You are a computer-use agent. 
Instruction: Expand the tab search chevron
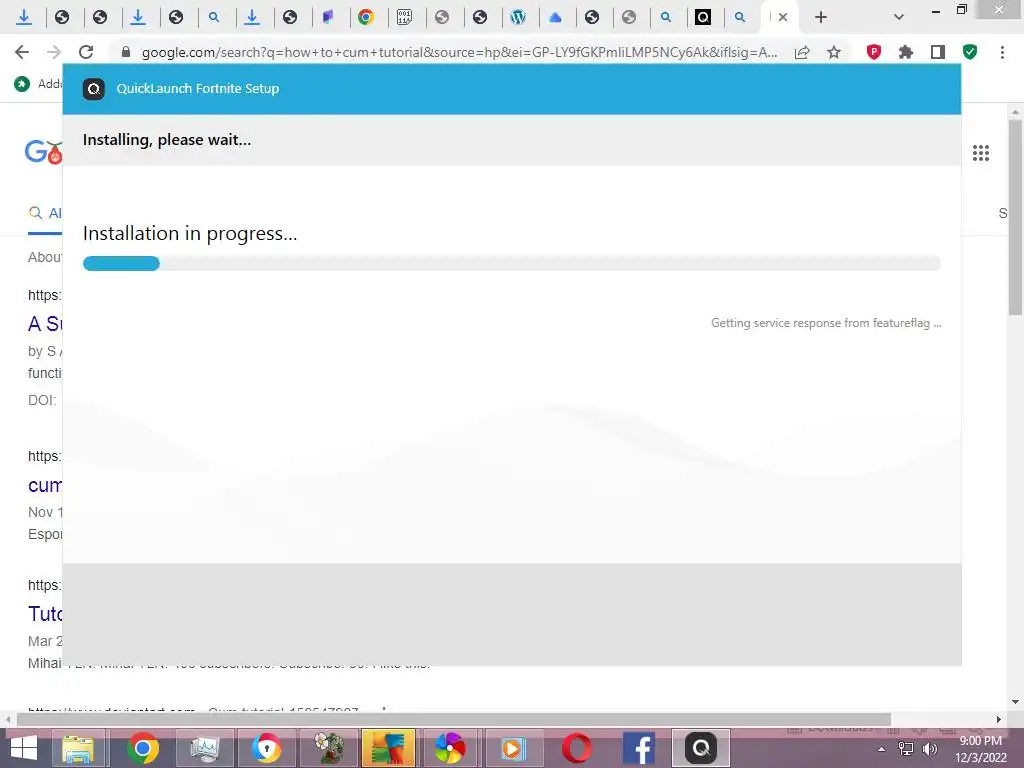coord(899,17)
